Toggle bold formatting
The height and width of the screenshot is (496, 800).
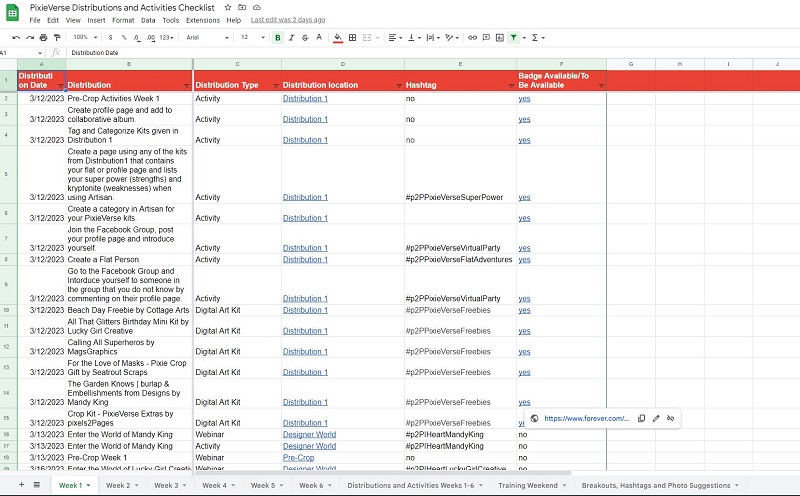tap(278, 38)
